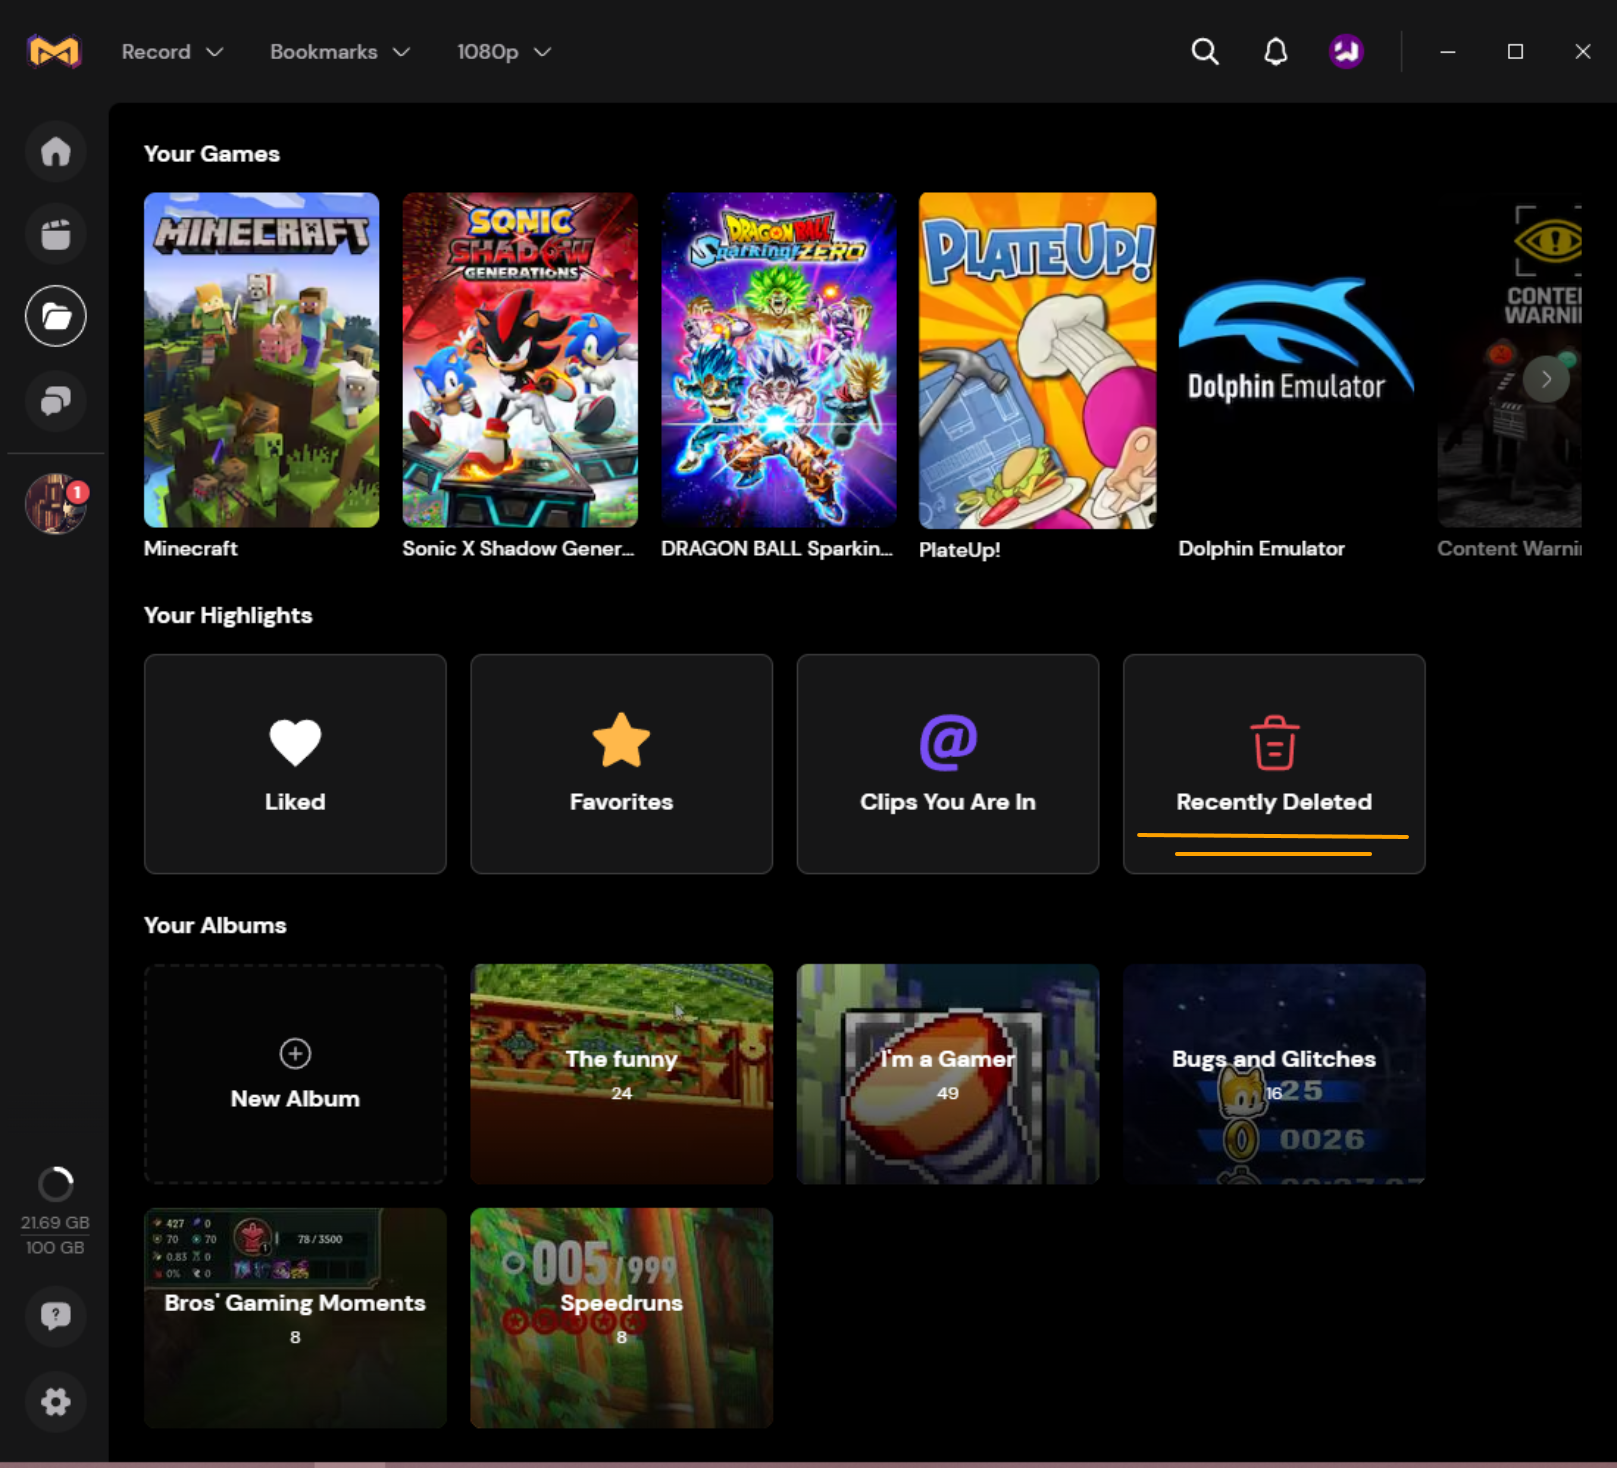This screenshot has height=1468, width=1617.
Task: Open Bros' Gaming Moments album
Action: click(295, 1318)
